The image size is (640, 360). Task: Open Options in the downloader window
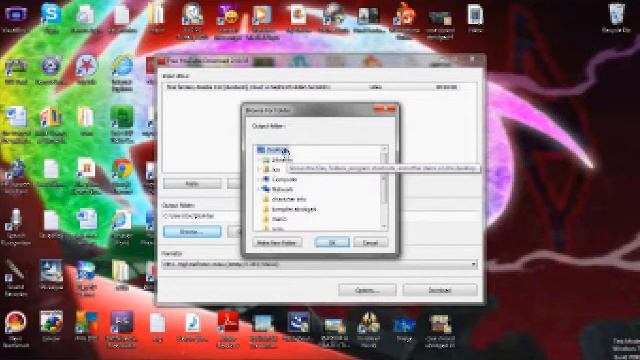pos(367,290)
